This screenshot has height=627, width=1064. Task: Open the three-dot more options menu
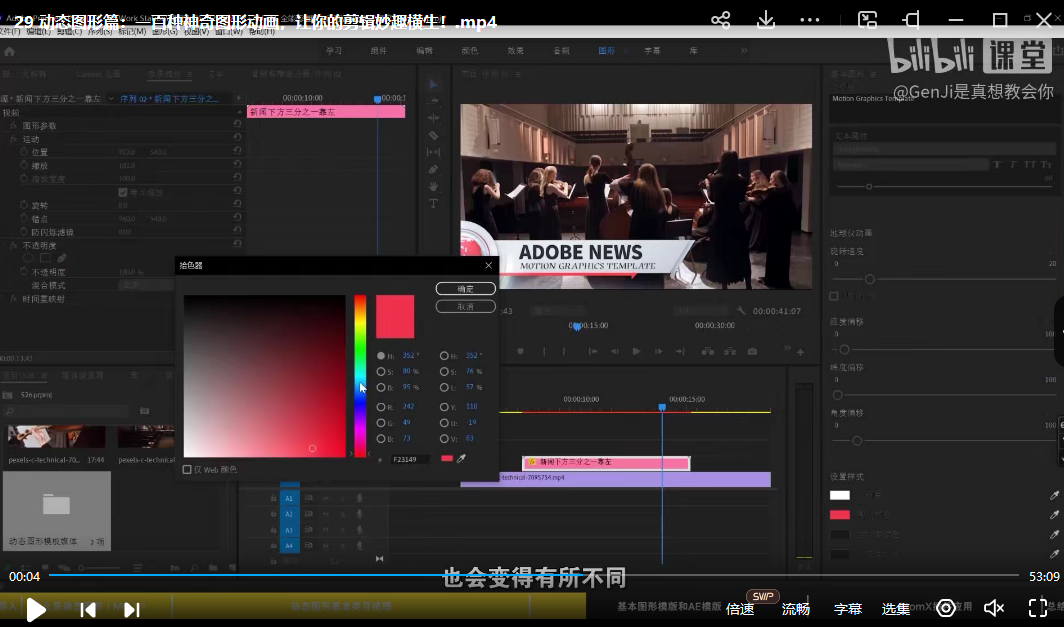tap(810, 20)
